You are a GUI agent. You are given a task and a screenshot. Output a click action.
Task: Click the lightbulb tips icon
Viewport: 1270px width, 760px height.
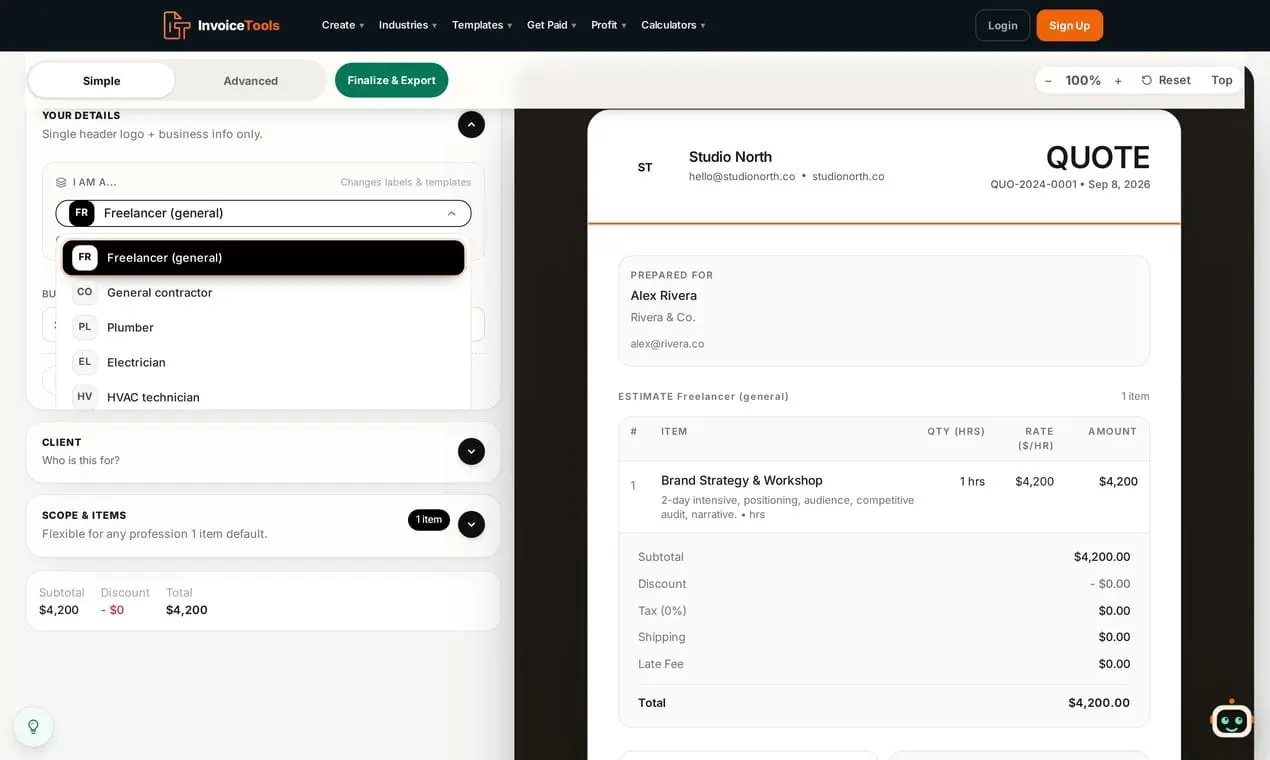pyautogui.click(x=33, y=727)
